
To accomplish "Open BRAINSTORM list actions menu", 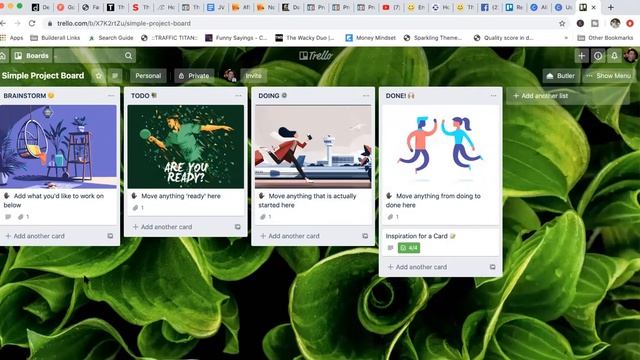I will coord(111,96).
